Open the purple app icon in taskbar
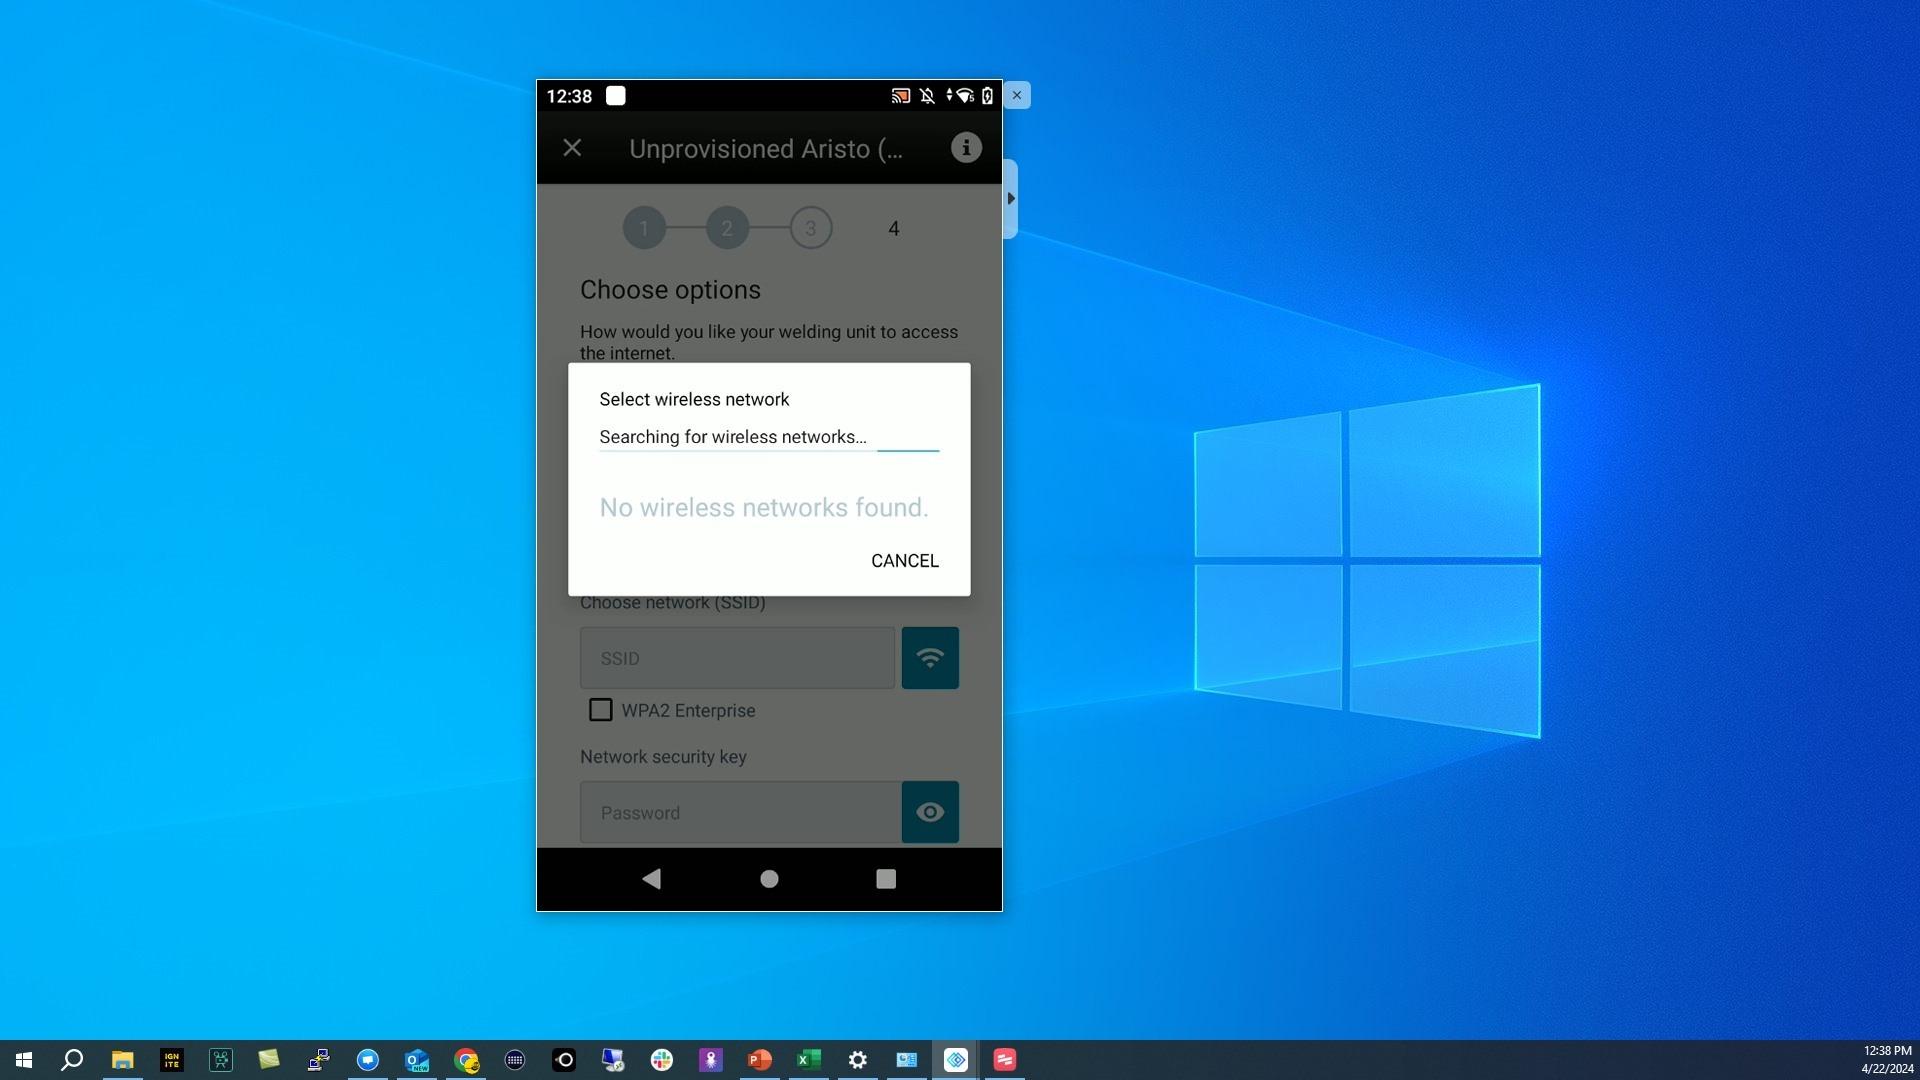 pos(711,1060)
